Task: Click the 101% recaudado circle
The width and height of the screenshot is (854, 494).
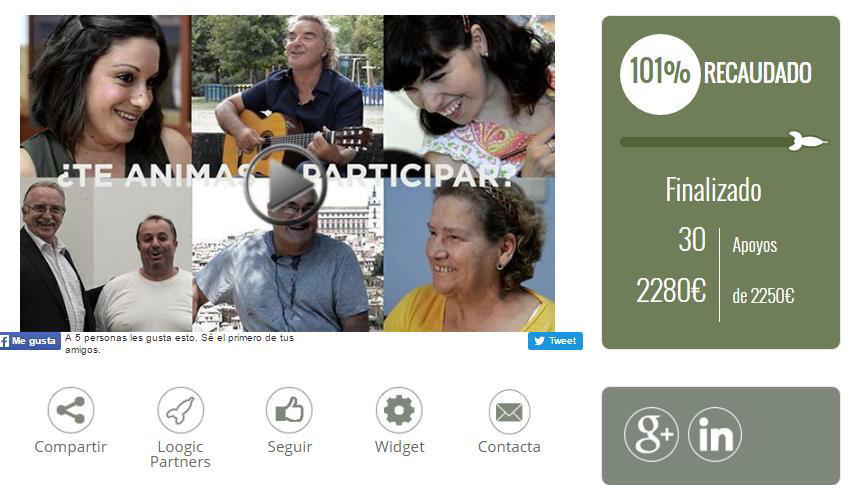Action: click(660, 74)
